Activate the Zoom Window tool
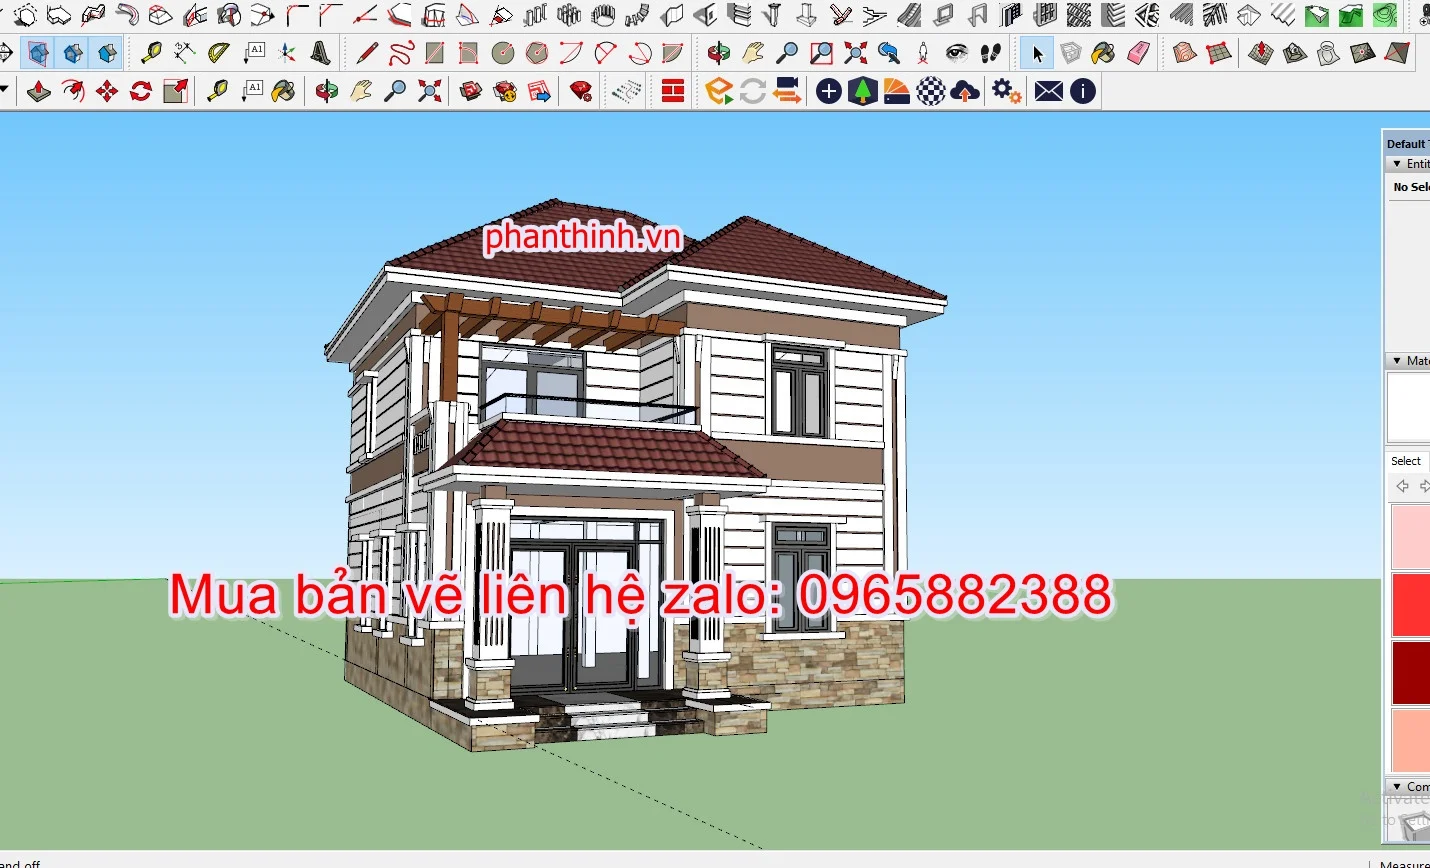 pyautogui.click(x=821, y=53)
